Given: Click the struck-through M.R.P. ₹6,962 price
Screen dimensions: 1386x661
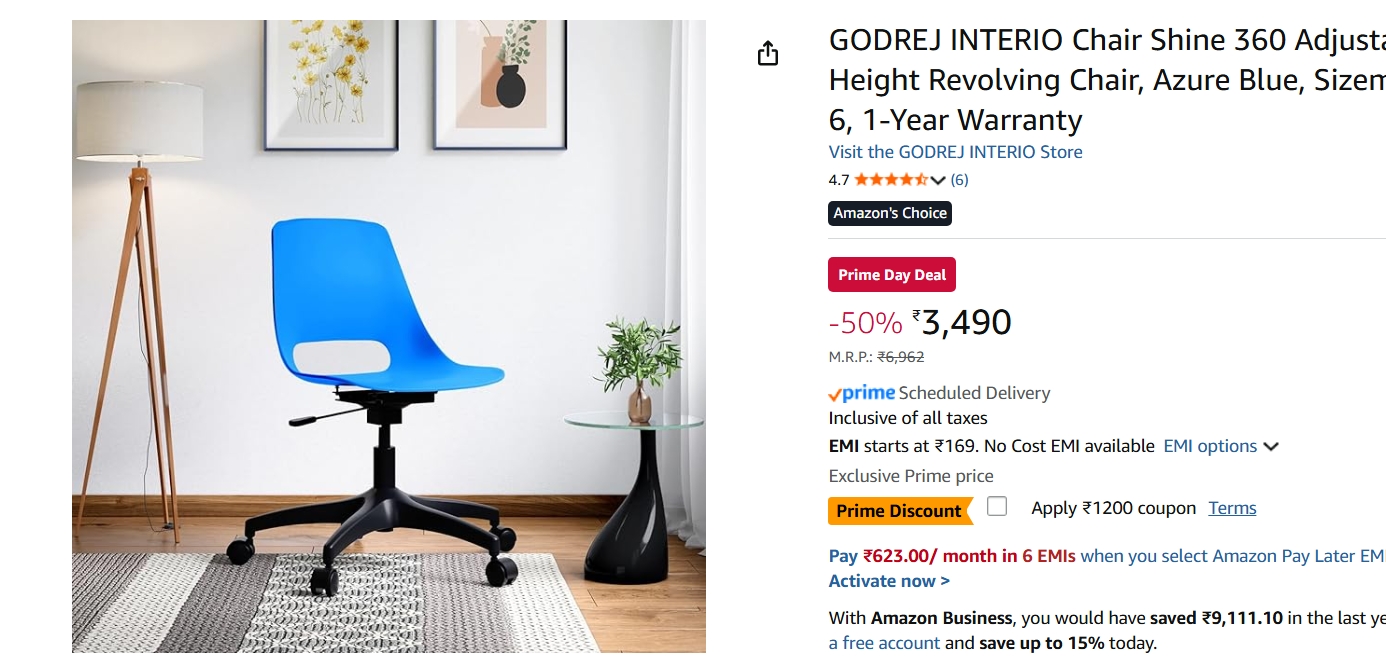Looking at the screenshot, I should 900,357.
